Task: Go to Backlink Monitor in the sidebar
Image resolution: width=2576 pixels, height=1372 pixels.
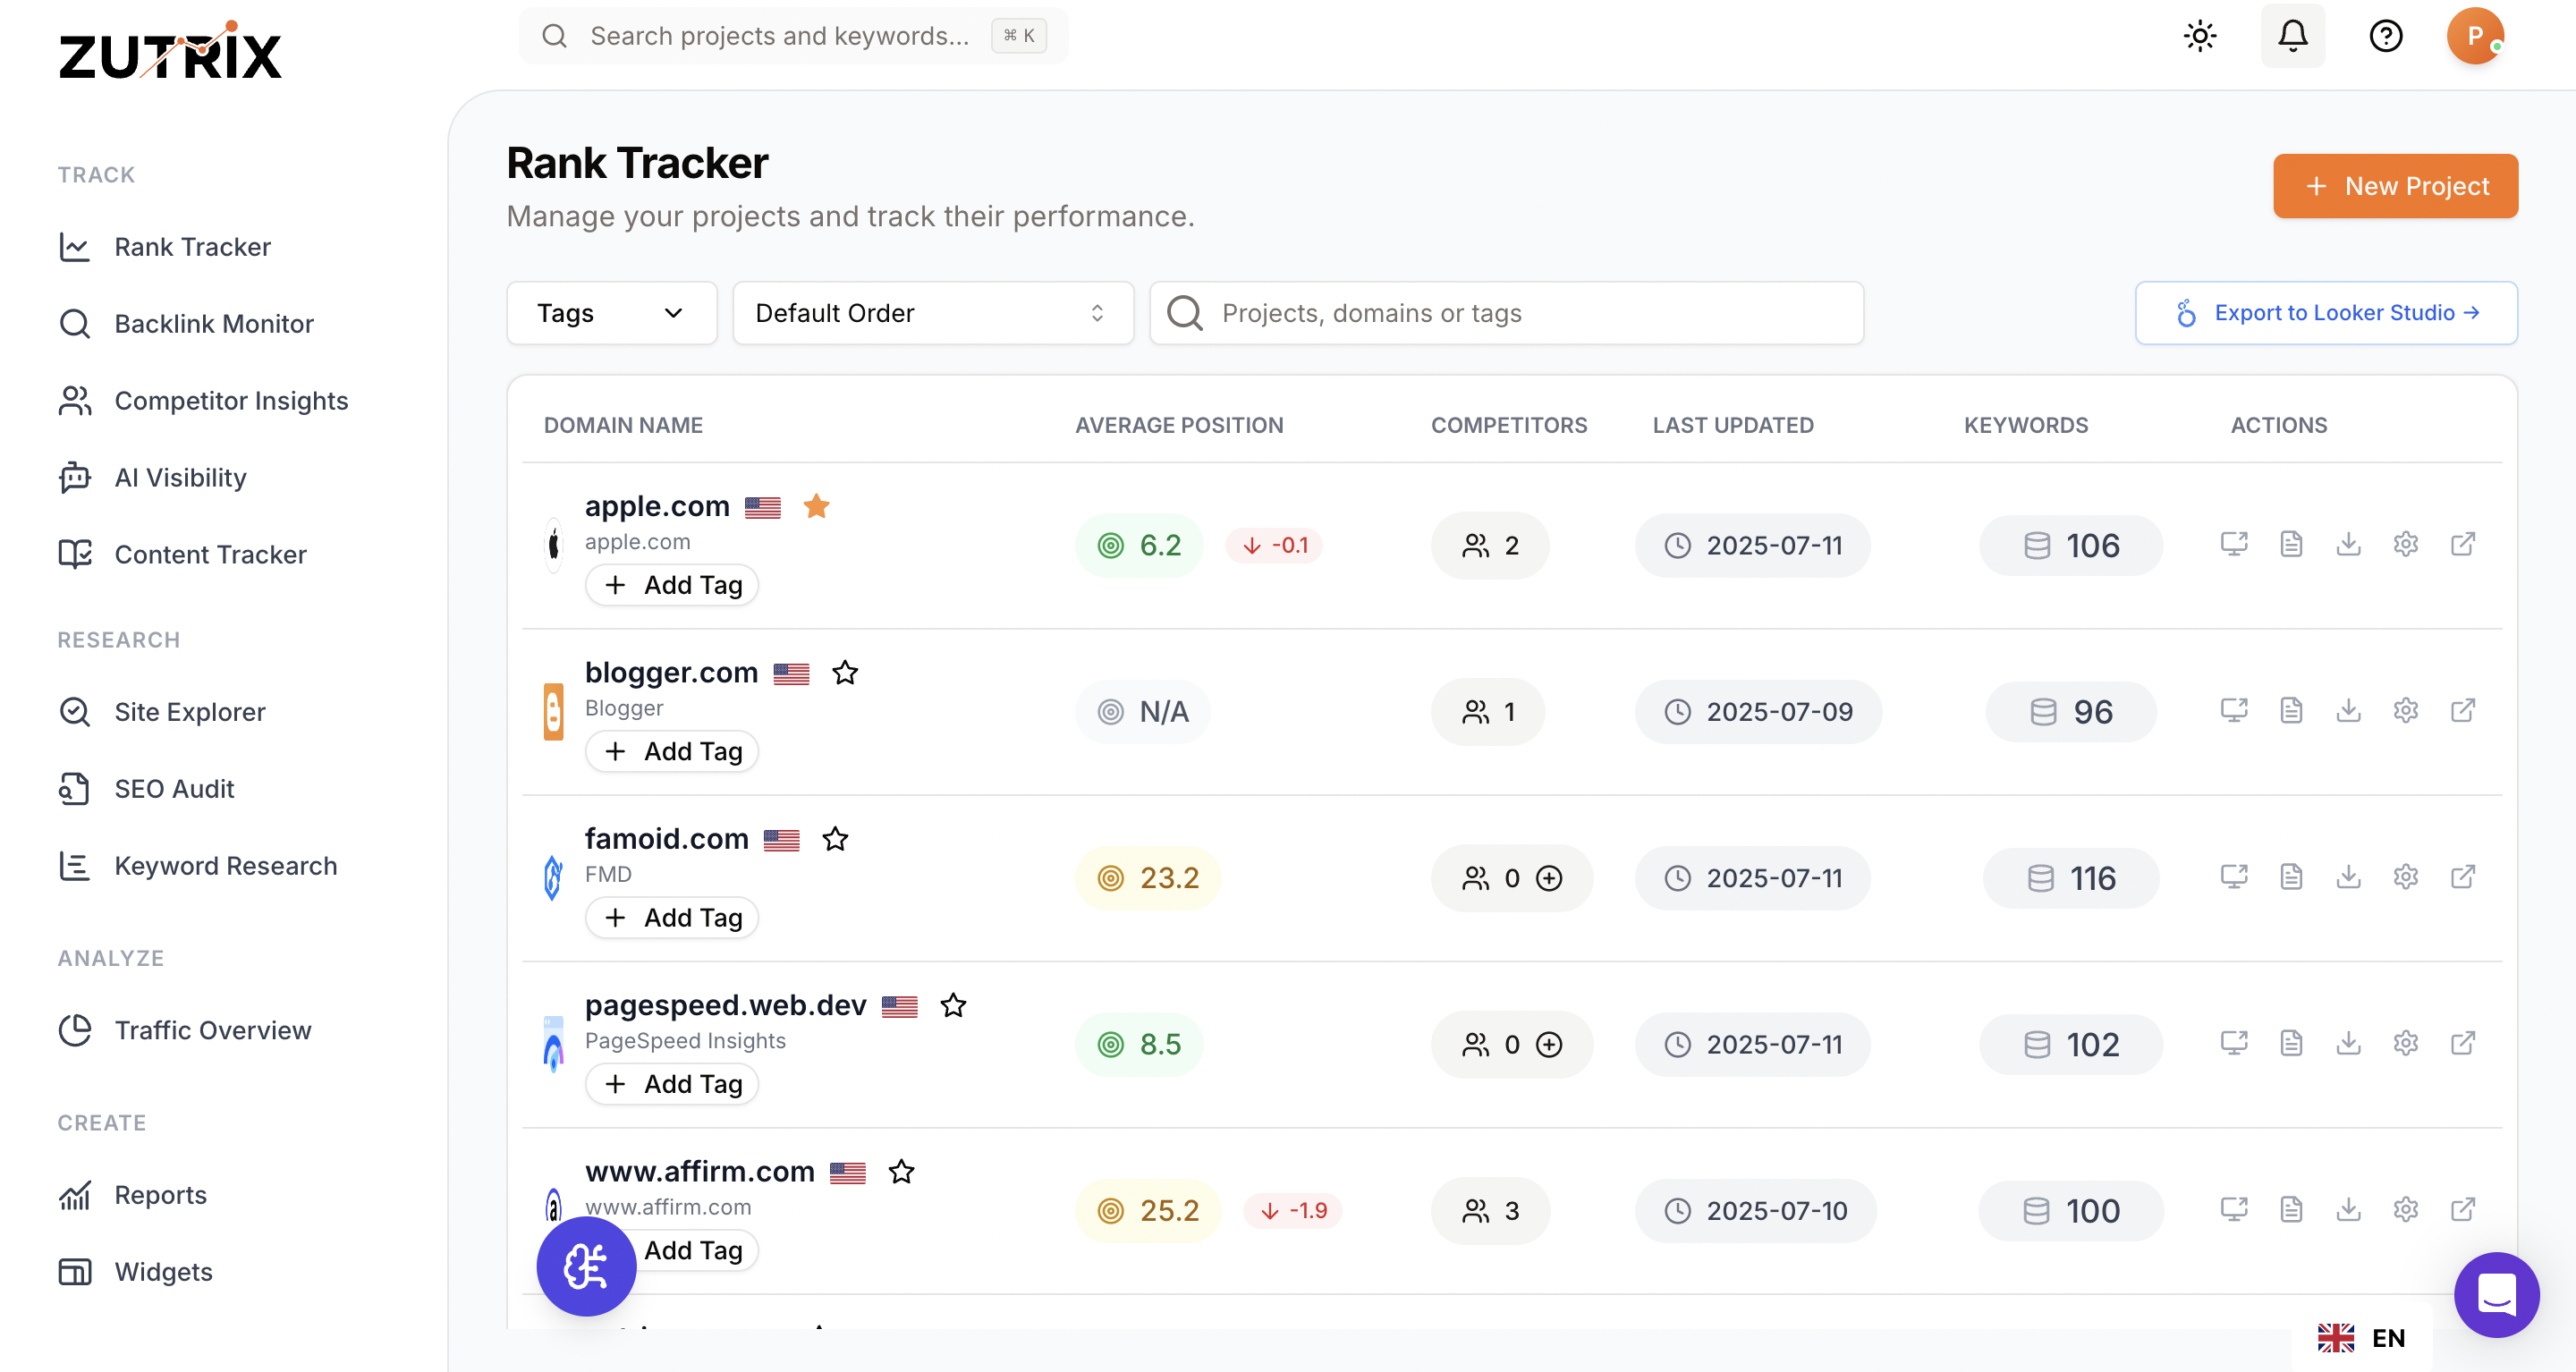Action: [213, 323]
